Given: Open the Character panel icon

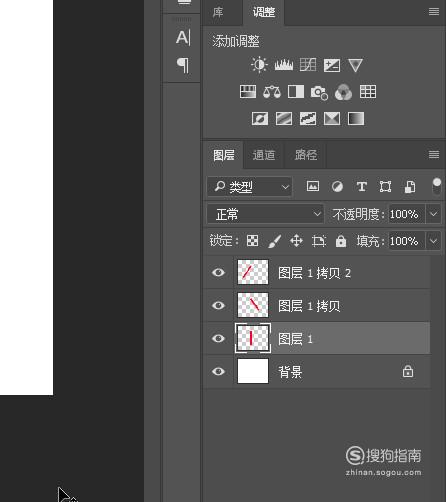Looking at the screenshot, I should (x=183, y=37).
